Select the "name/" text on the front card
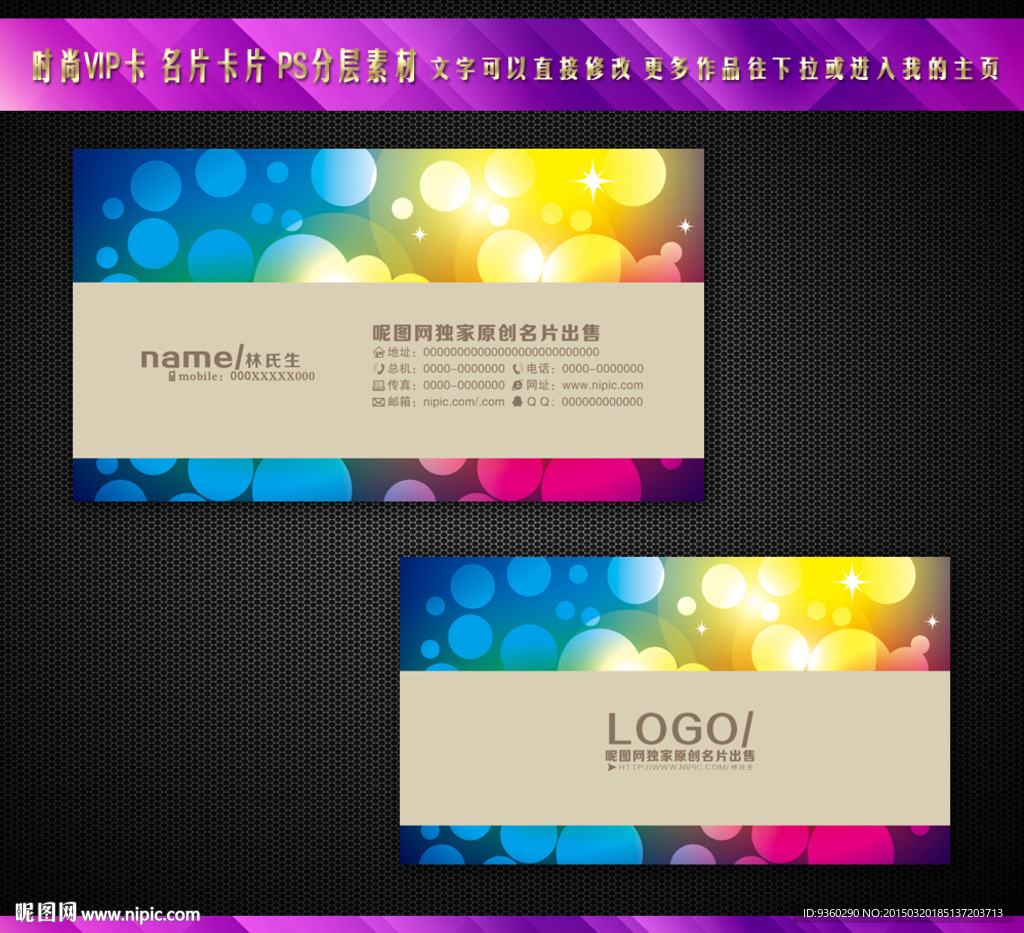 click(x=192, y=358)
